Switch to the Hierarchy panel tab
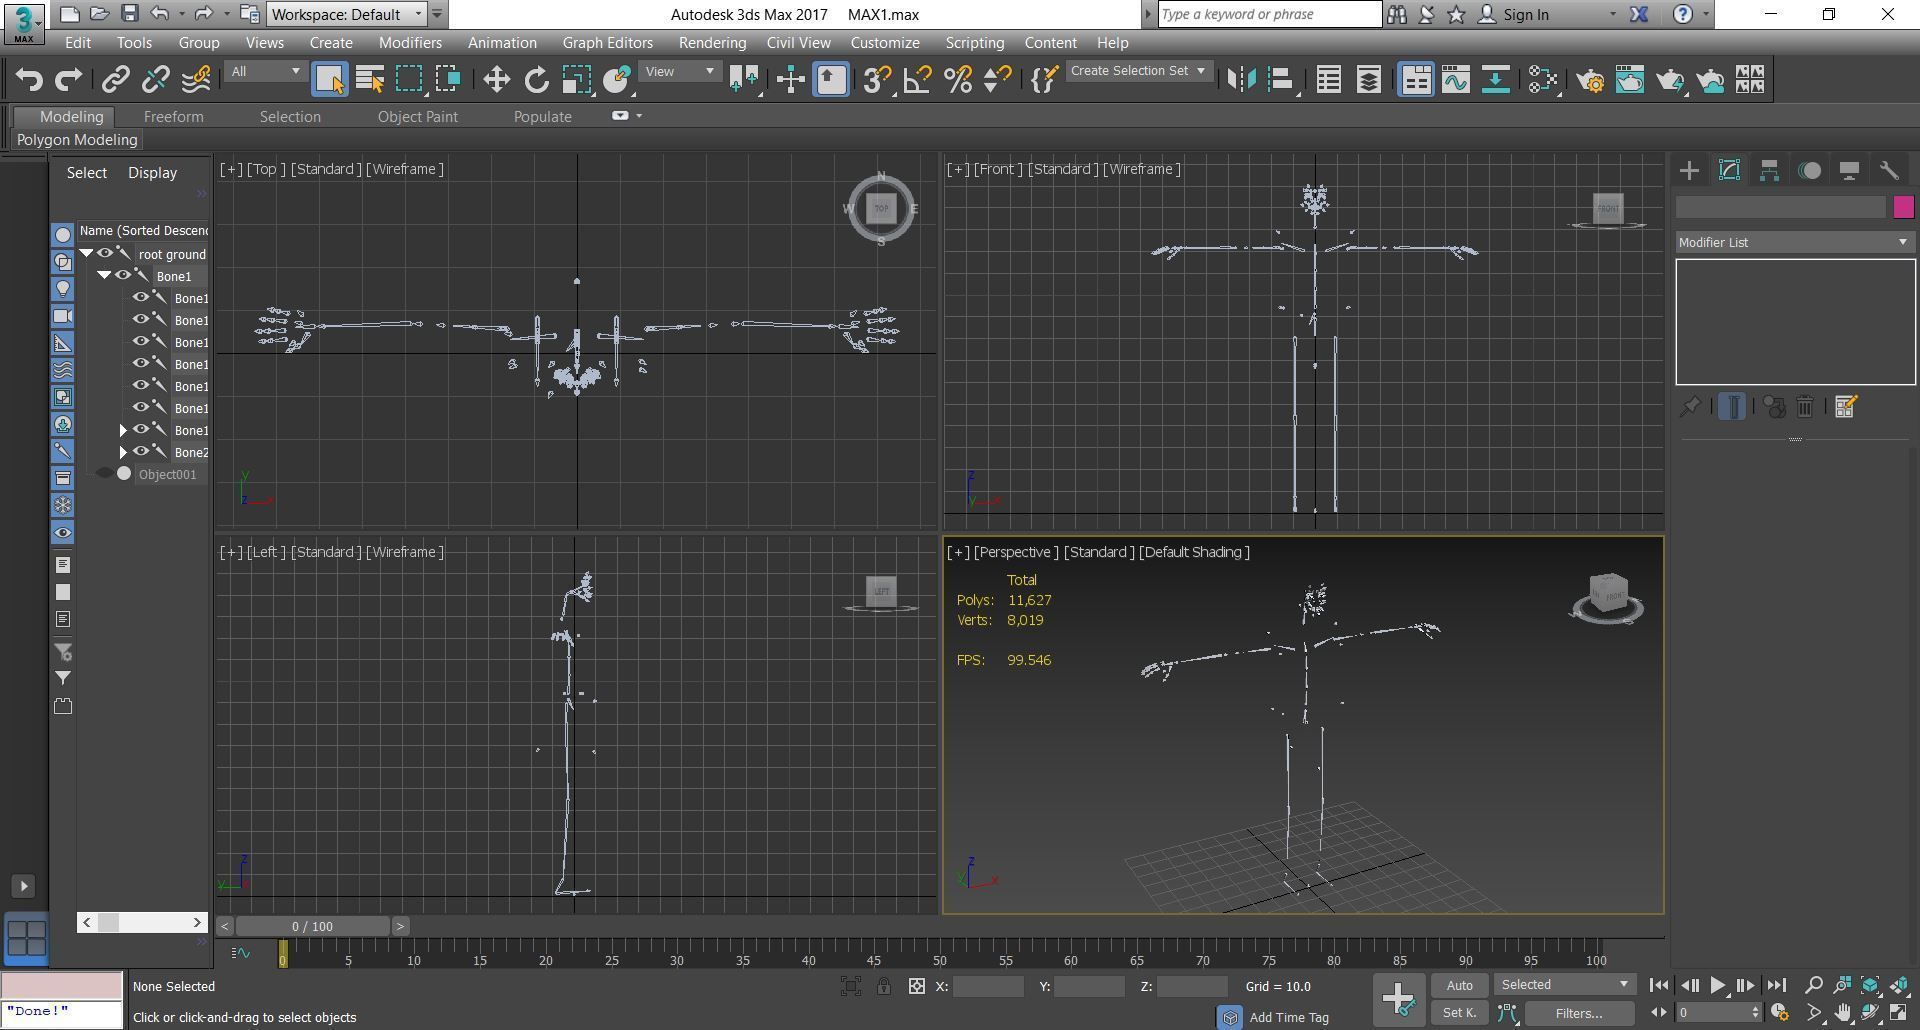 pyautogui.click(x=1769, y=171)
